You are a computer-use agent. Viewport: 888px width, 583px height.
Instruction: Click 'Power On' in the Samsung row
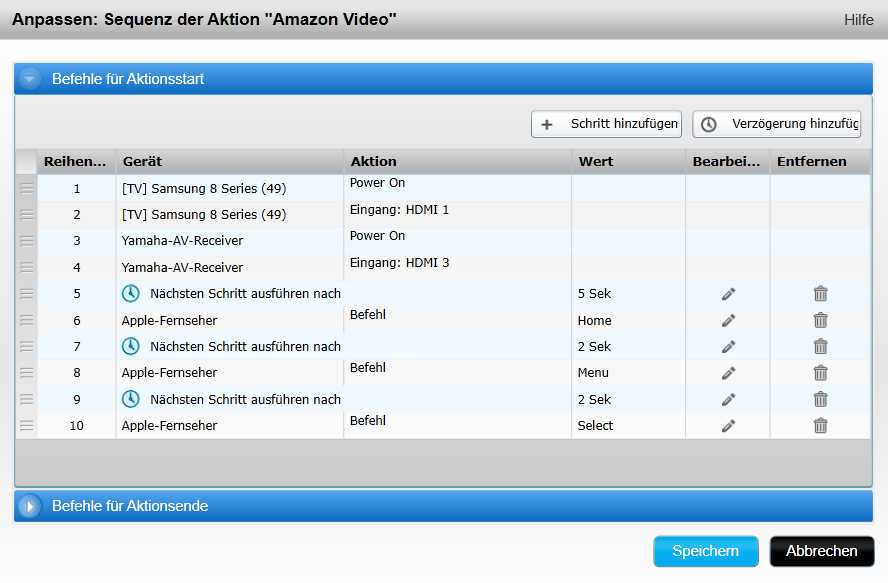coord(377,183)
